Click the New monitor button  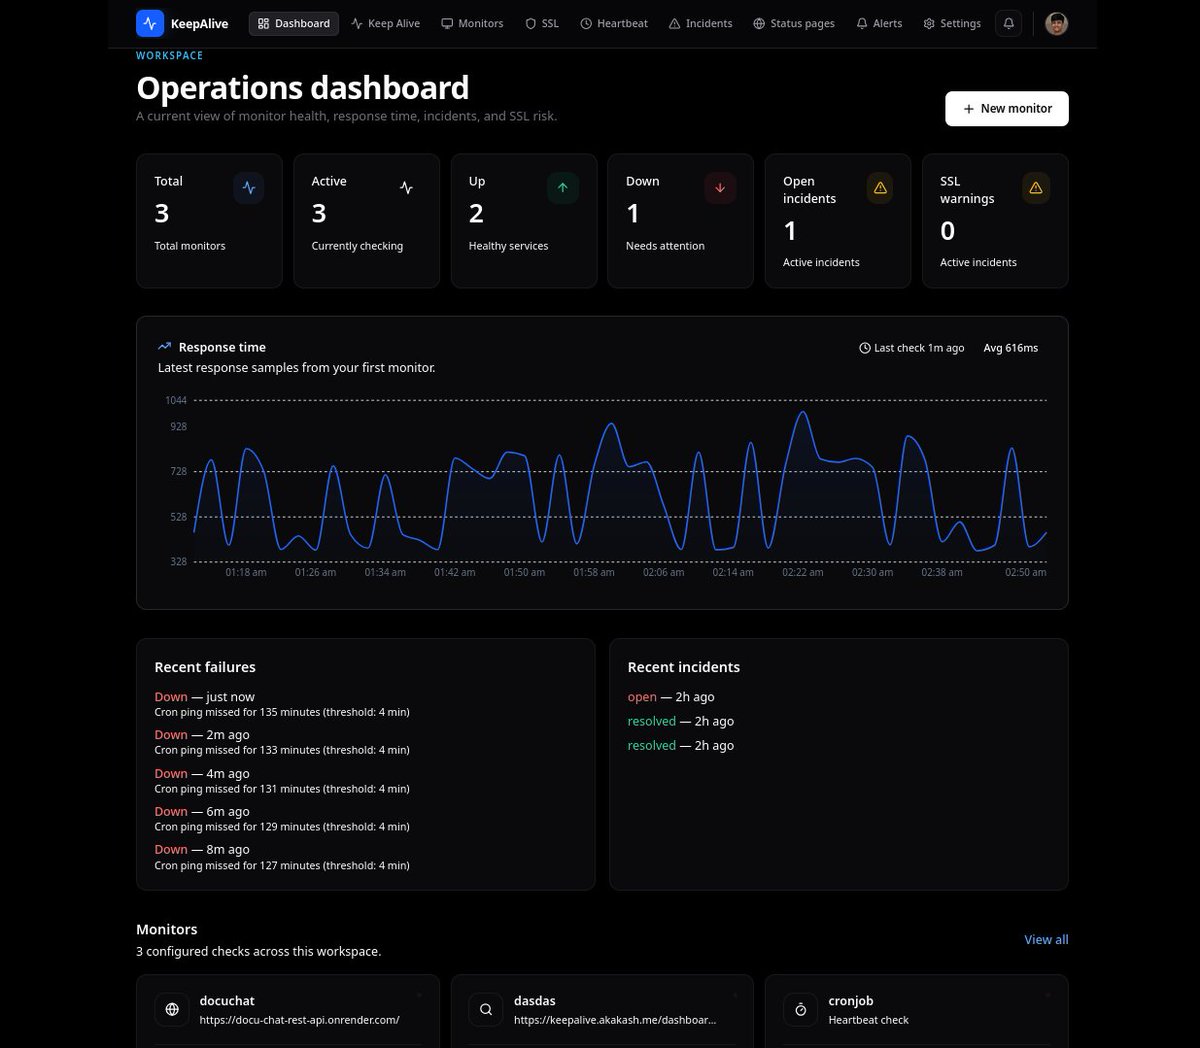[1007, 109]
